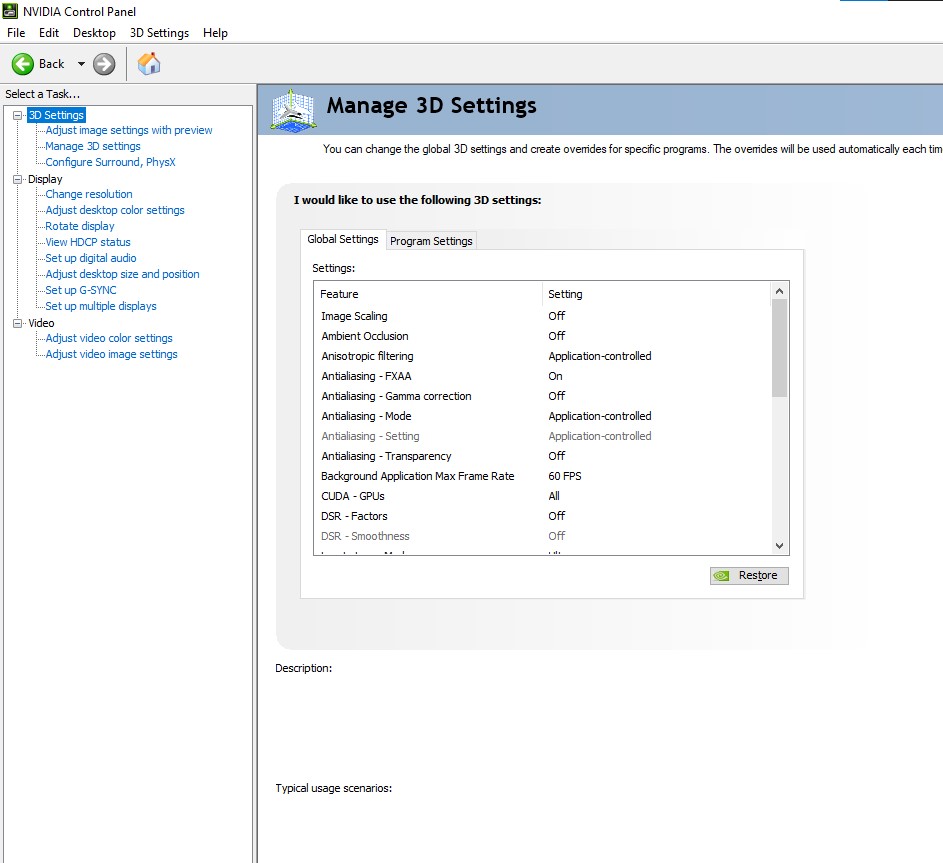The height and width of the screenshot is (863, 943).
Task: Open the File menu
Action: tap(16, 32)
